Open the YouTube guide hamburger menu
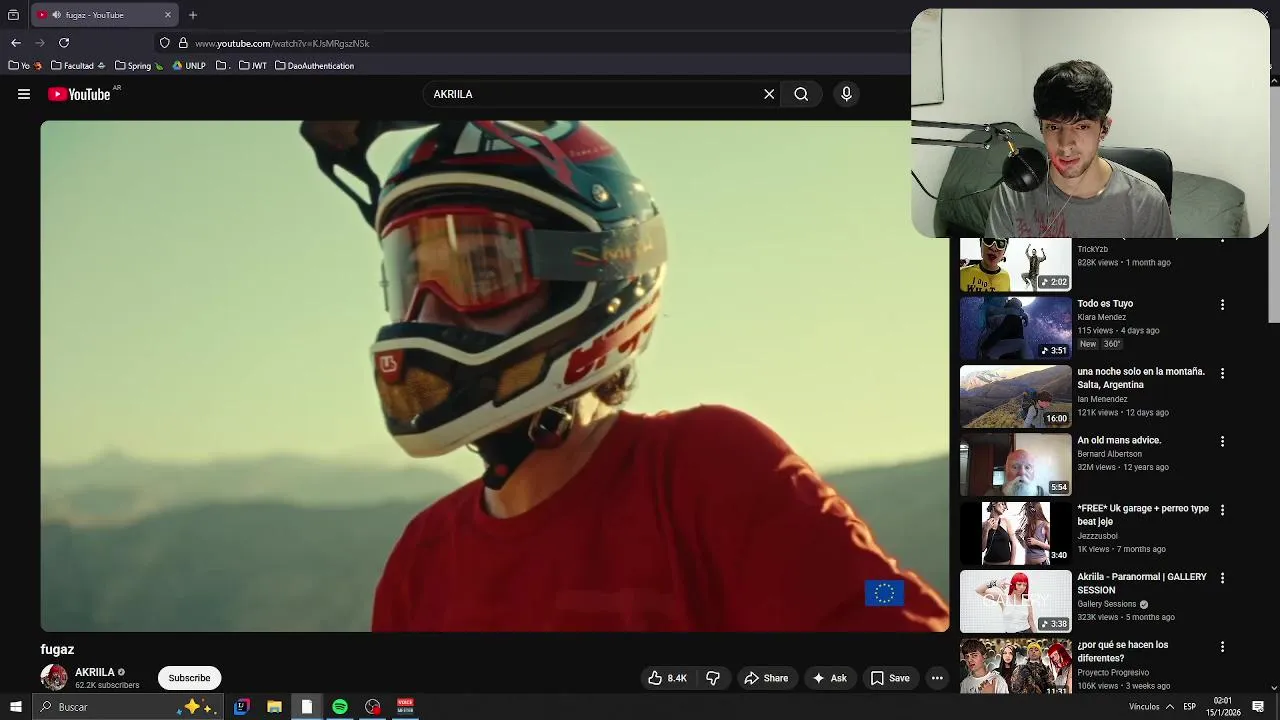This screenshot has width=1280, height=720. (x=24, y=94)
